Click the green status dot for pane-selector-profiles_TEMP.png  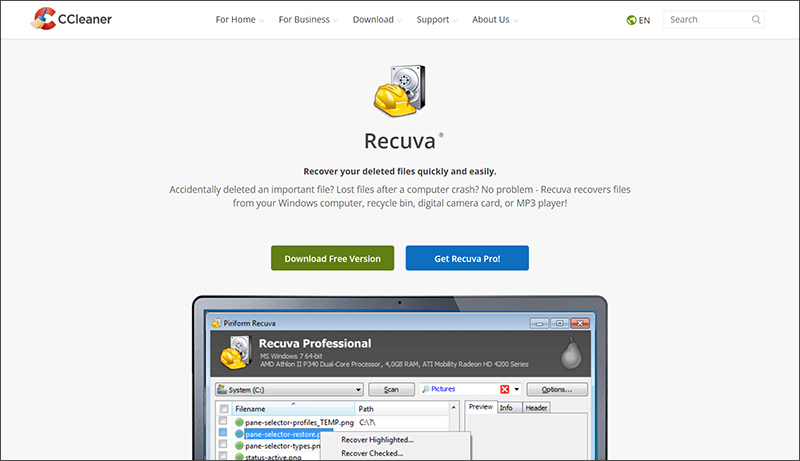click(x=239, y=422)
